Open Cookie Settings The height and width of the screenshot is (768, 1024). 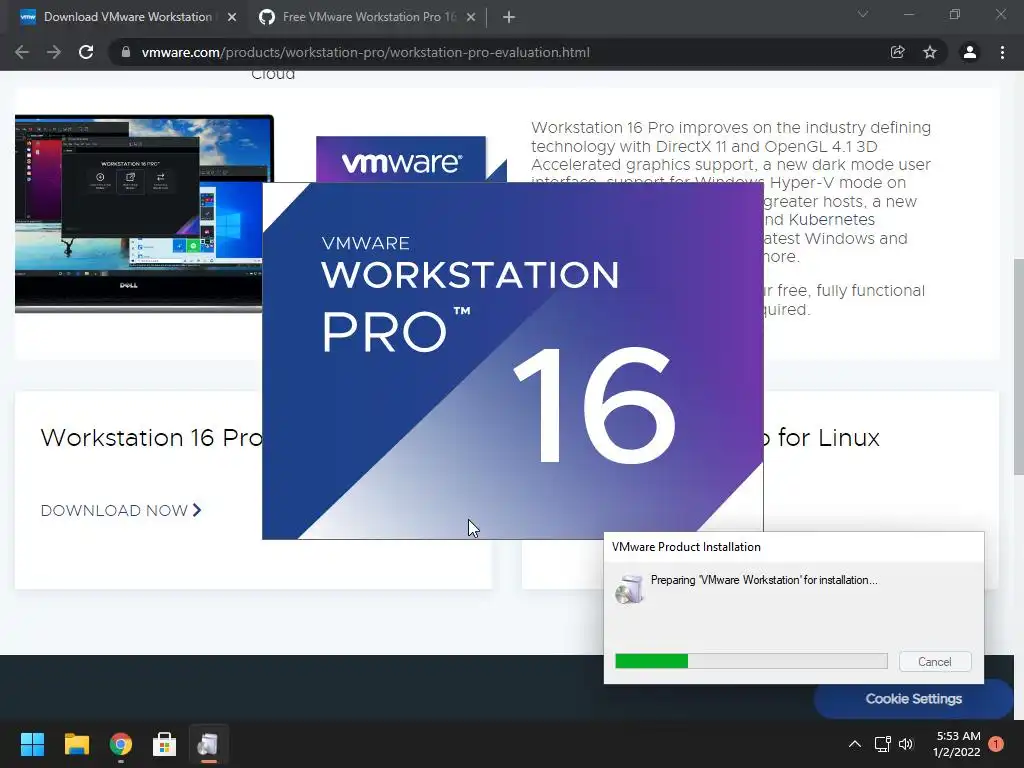pyautogui.click(x=913, y=699)
